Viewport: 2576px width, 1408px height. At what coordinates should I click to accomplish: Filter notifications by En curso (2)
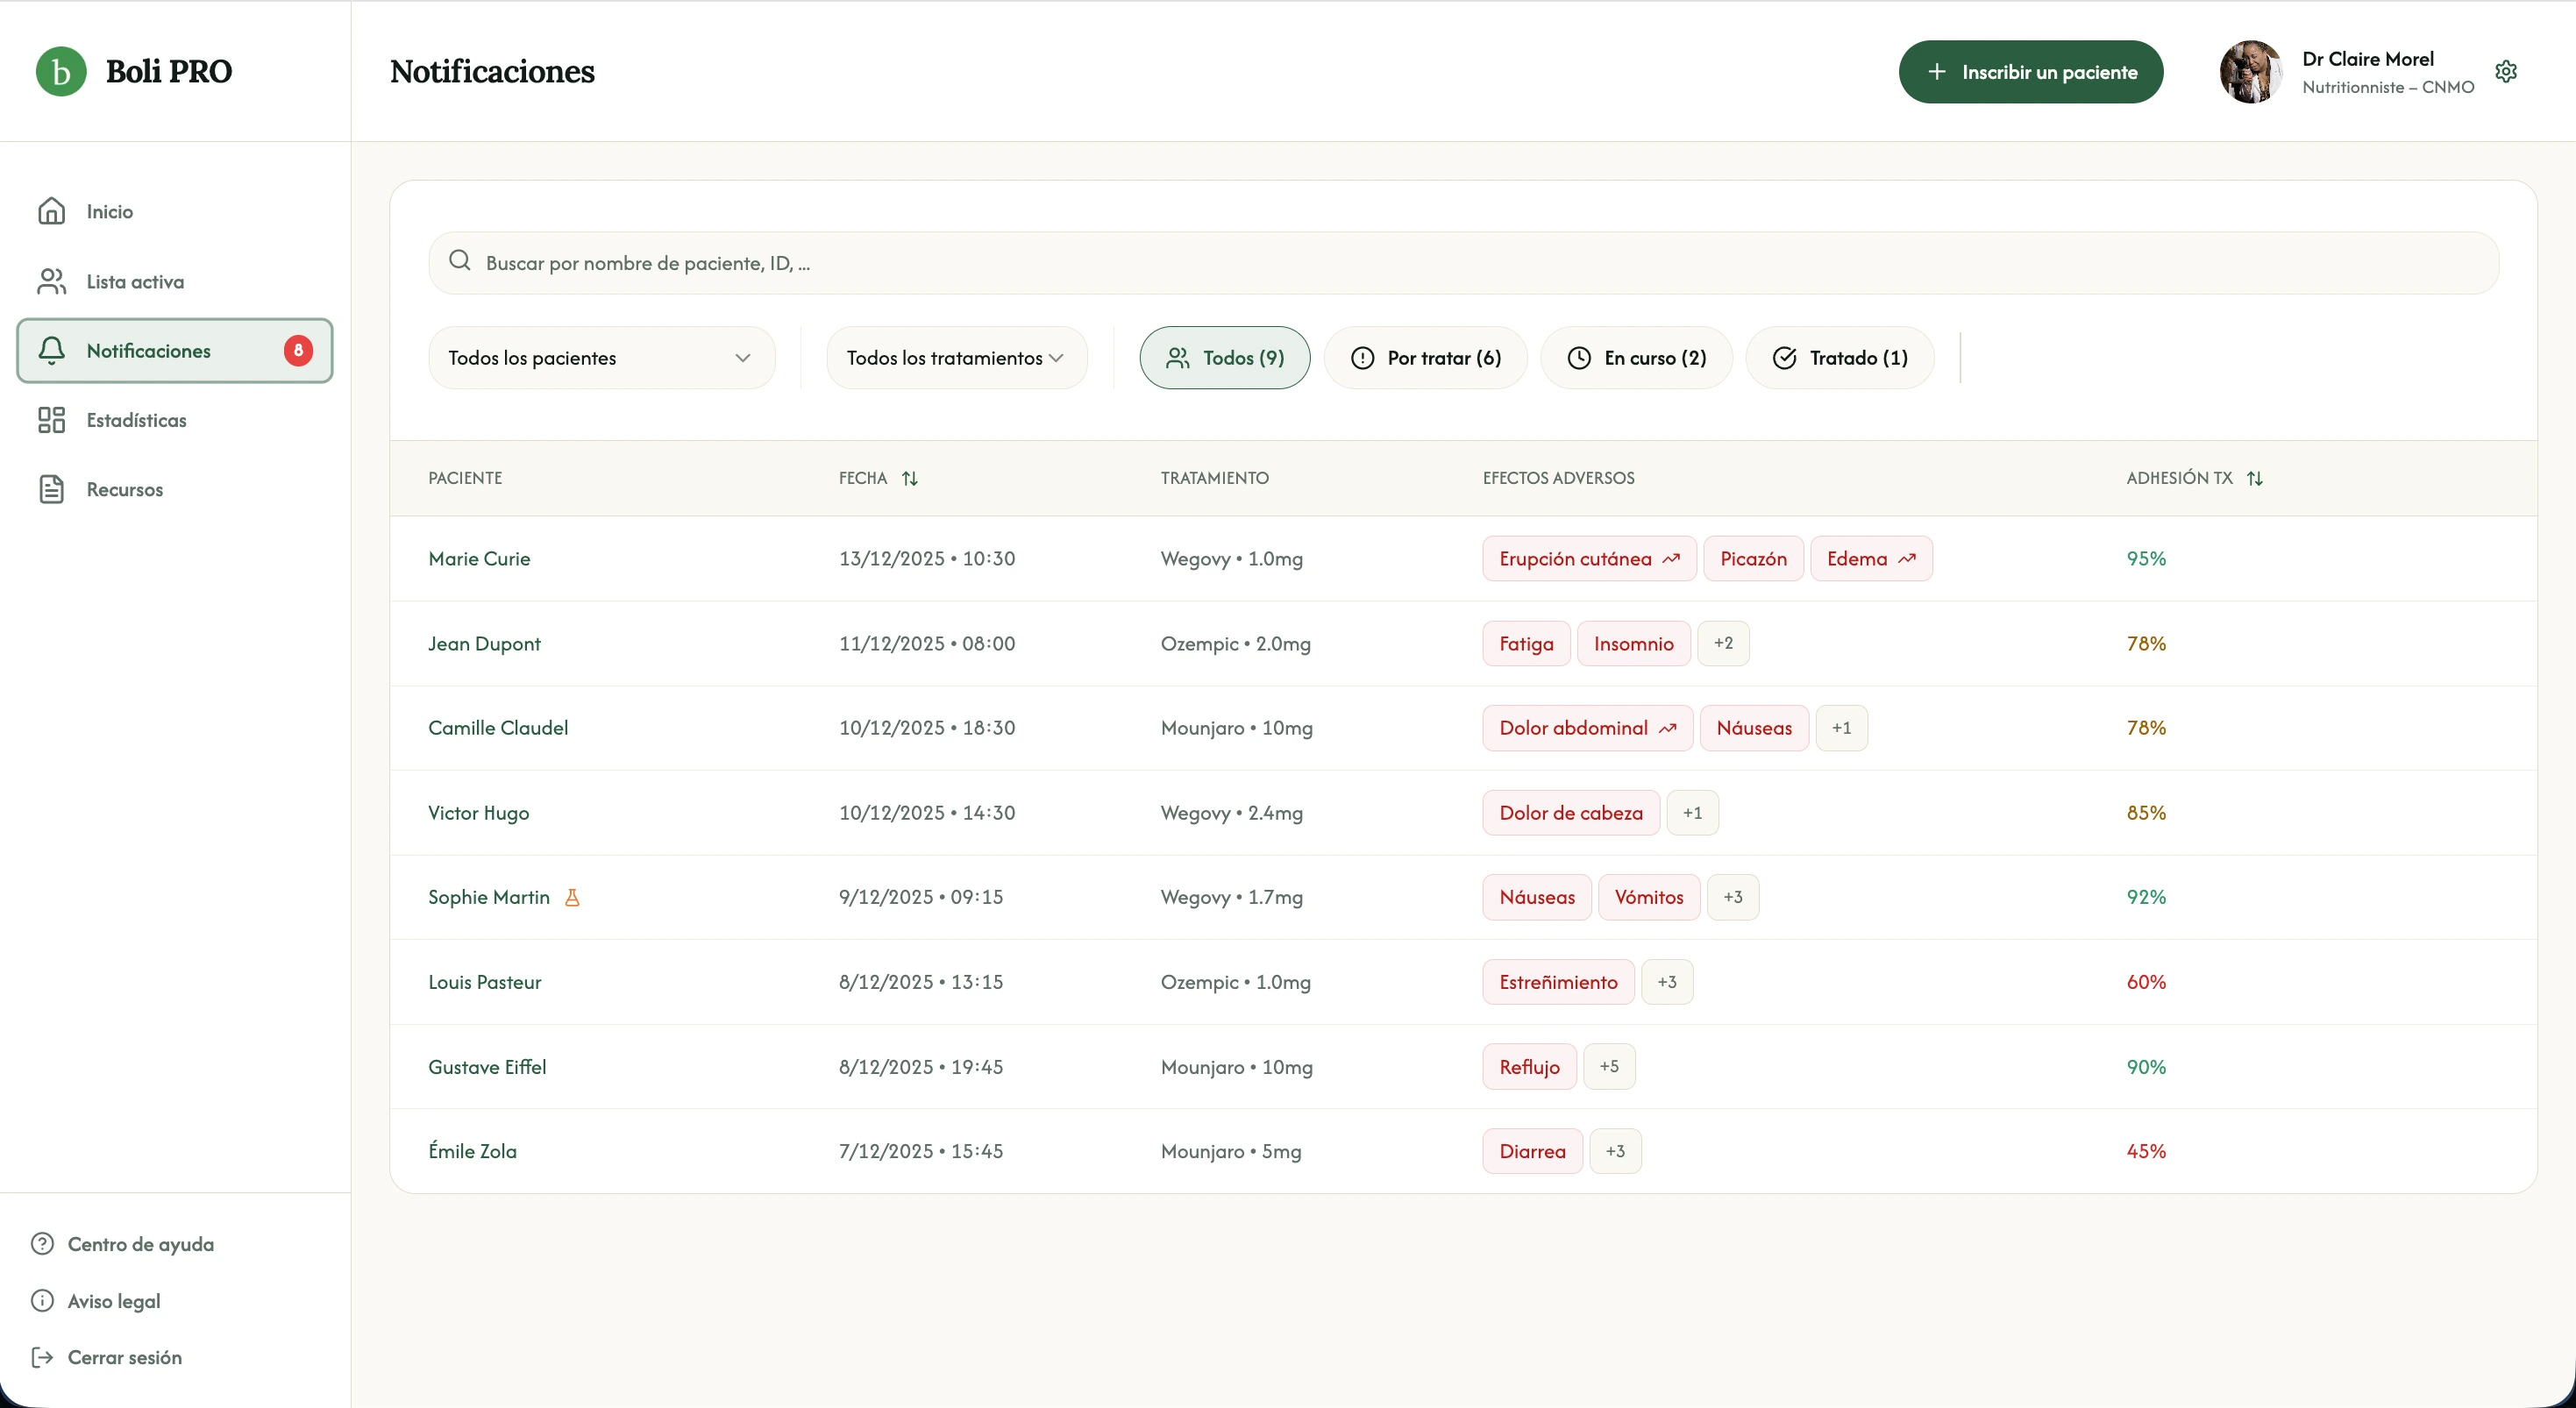tap(1636, 358)
